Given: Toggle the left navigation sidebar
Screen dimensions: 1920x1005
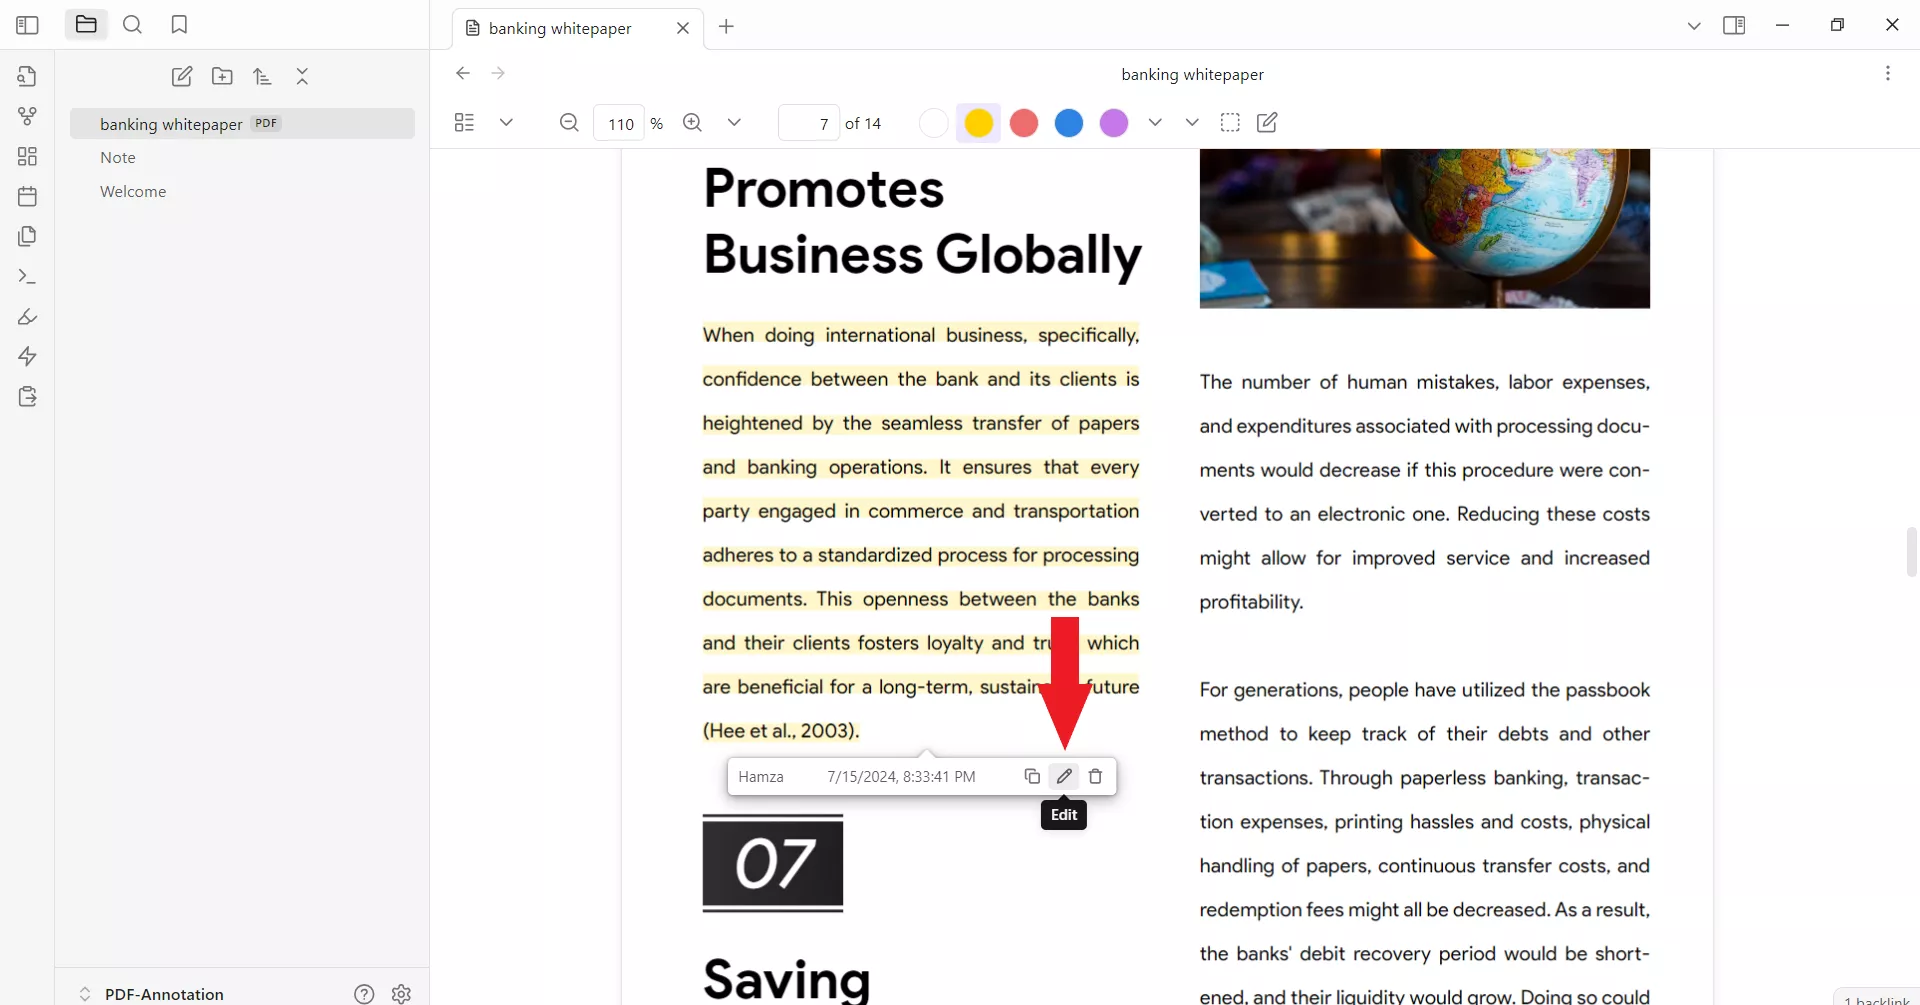Looking at the screenshot, I should [x=27, y=24].
